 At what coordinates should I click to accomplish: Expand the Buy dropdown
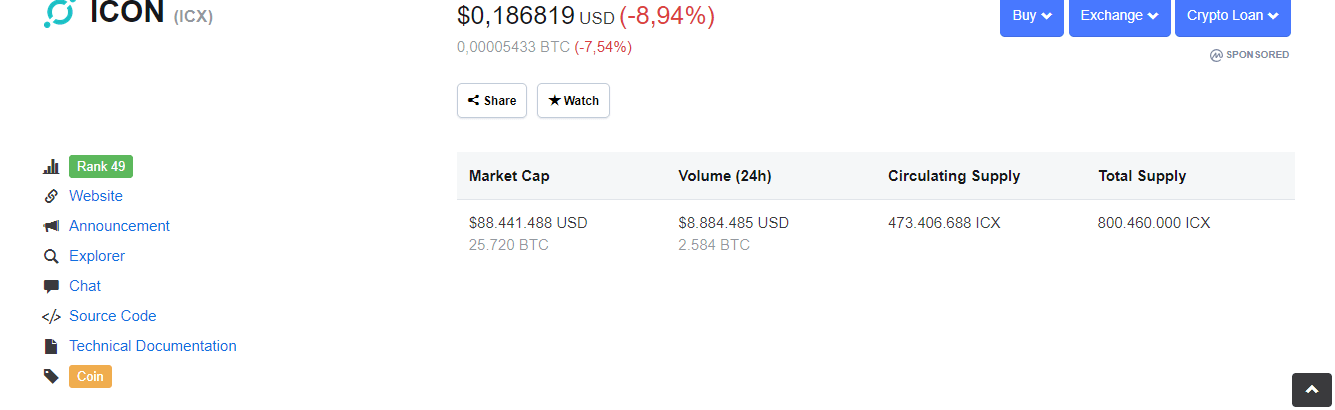(1031, 16)
